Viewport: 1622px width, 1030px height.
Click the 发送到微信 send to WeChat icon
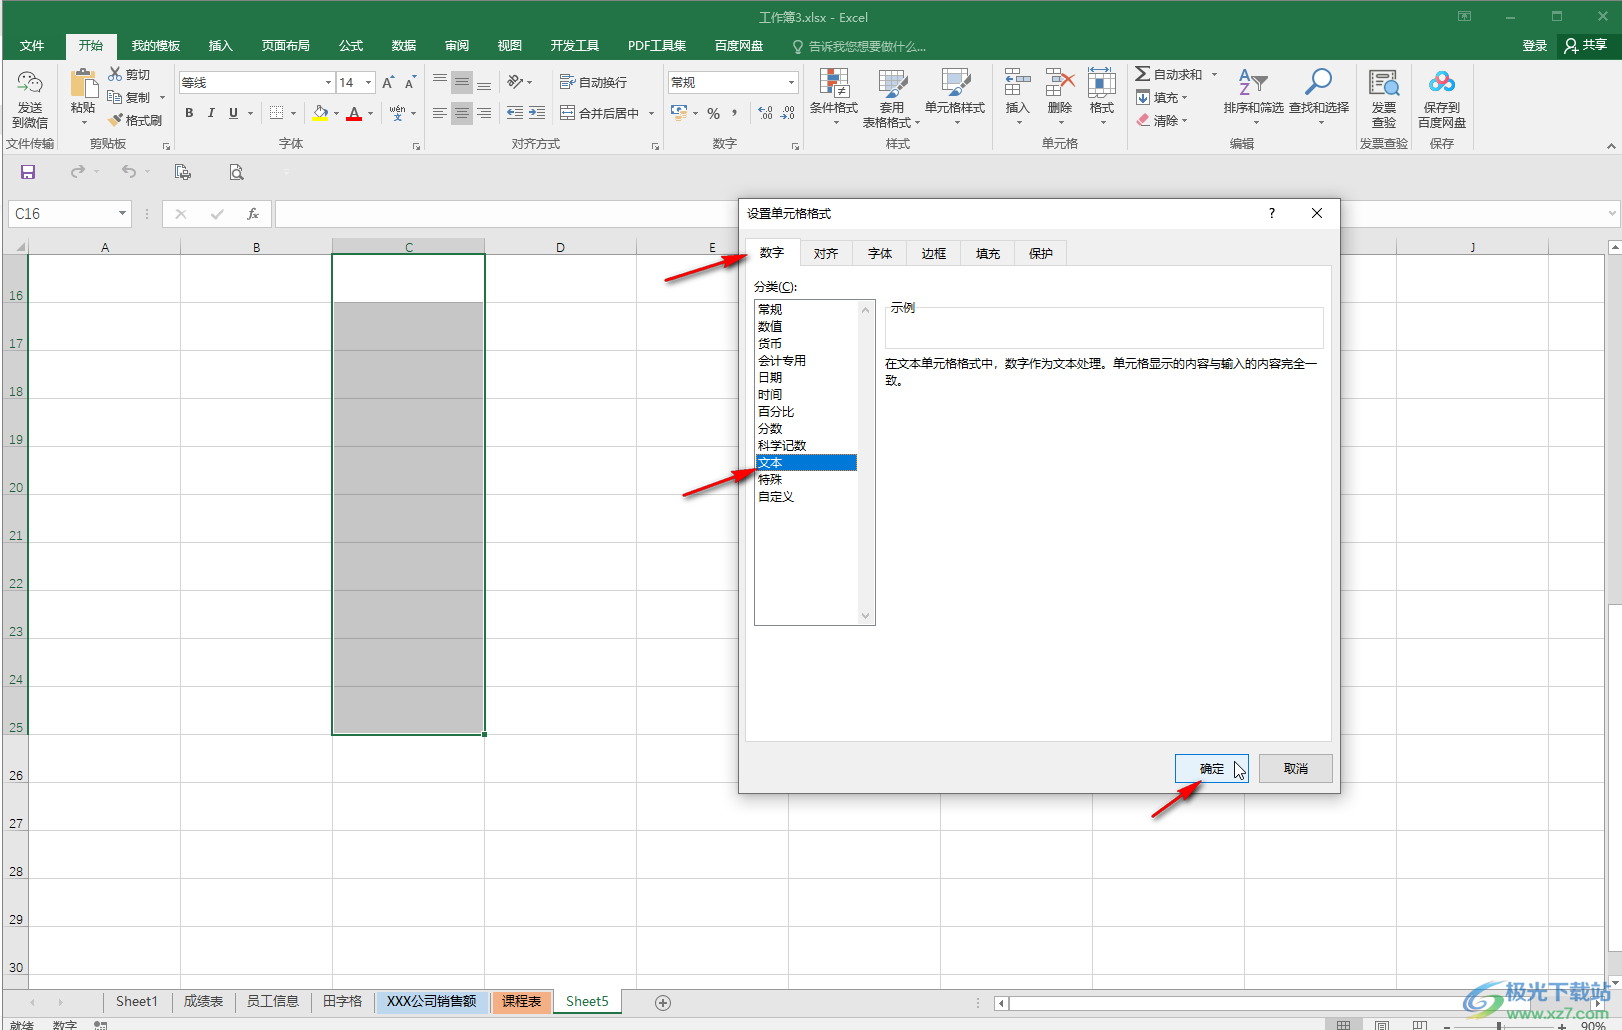pyautogui.click(x=30, y=83)
